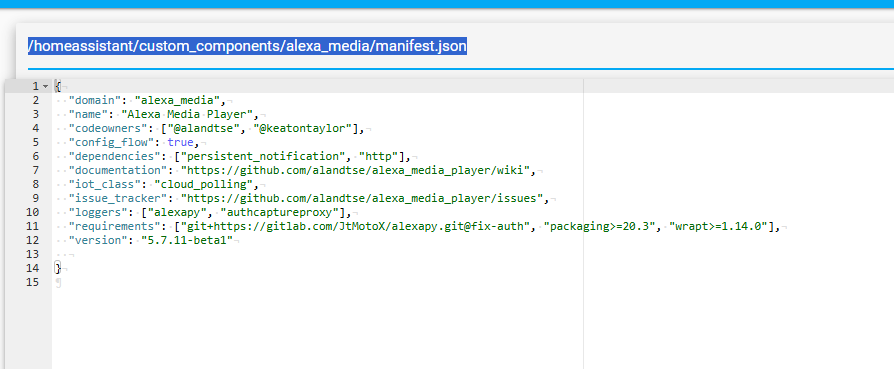Image resolution: width=894 pixels, height=369 pixels.
Task: Collapse the JSON object at line 1
Action: [x=46, y=87]
